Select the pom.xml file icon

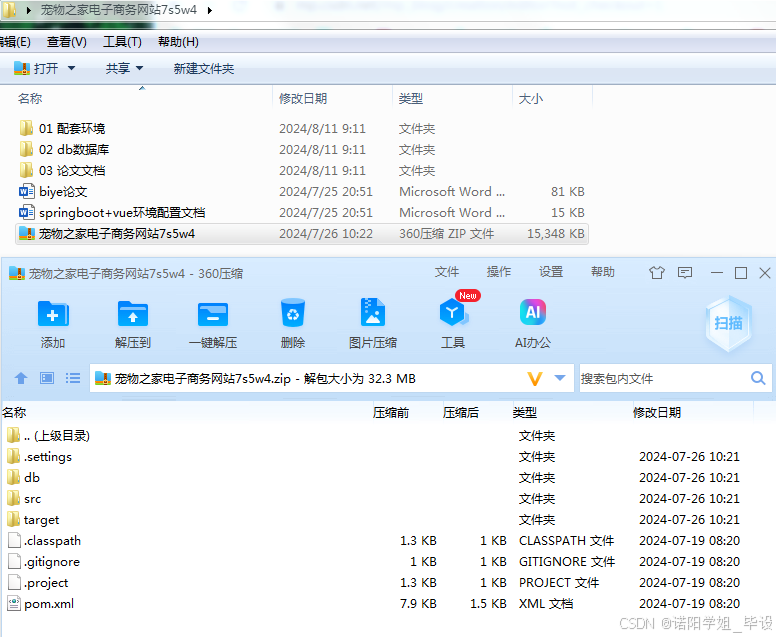pos(14,603)
